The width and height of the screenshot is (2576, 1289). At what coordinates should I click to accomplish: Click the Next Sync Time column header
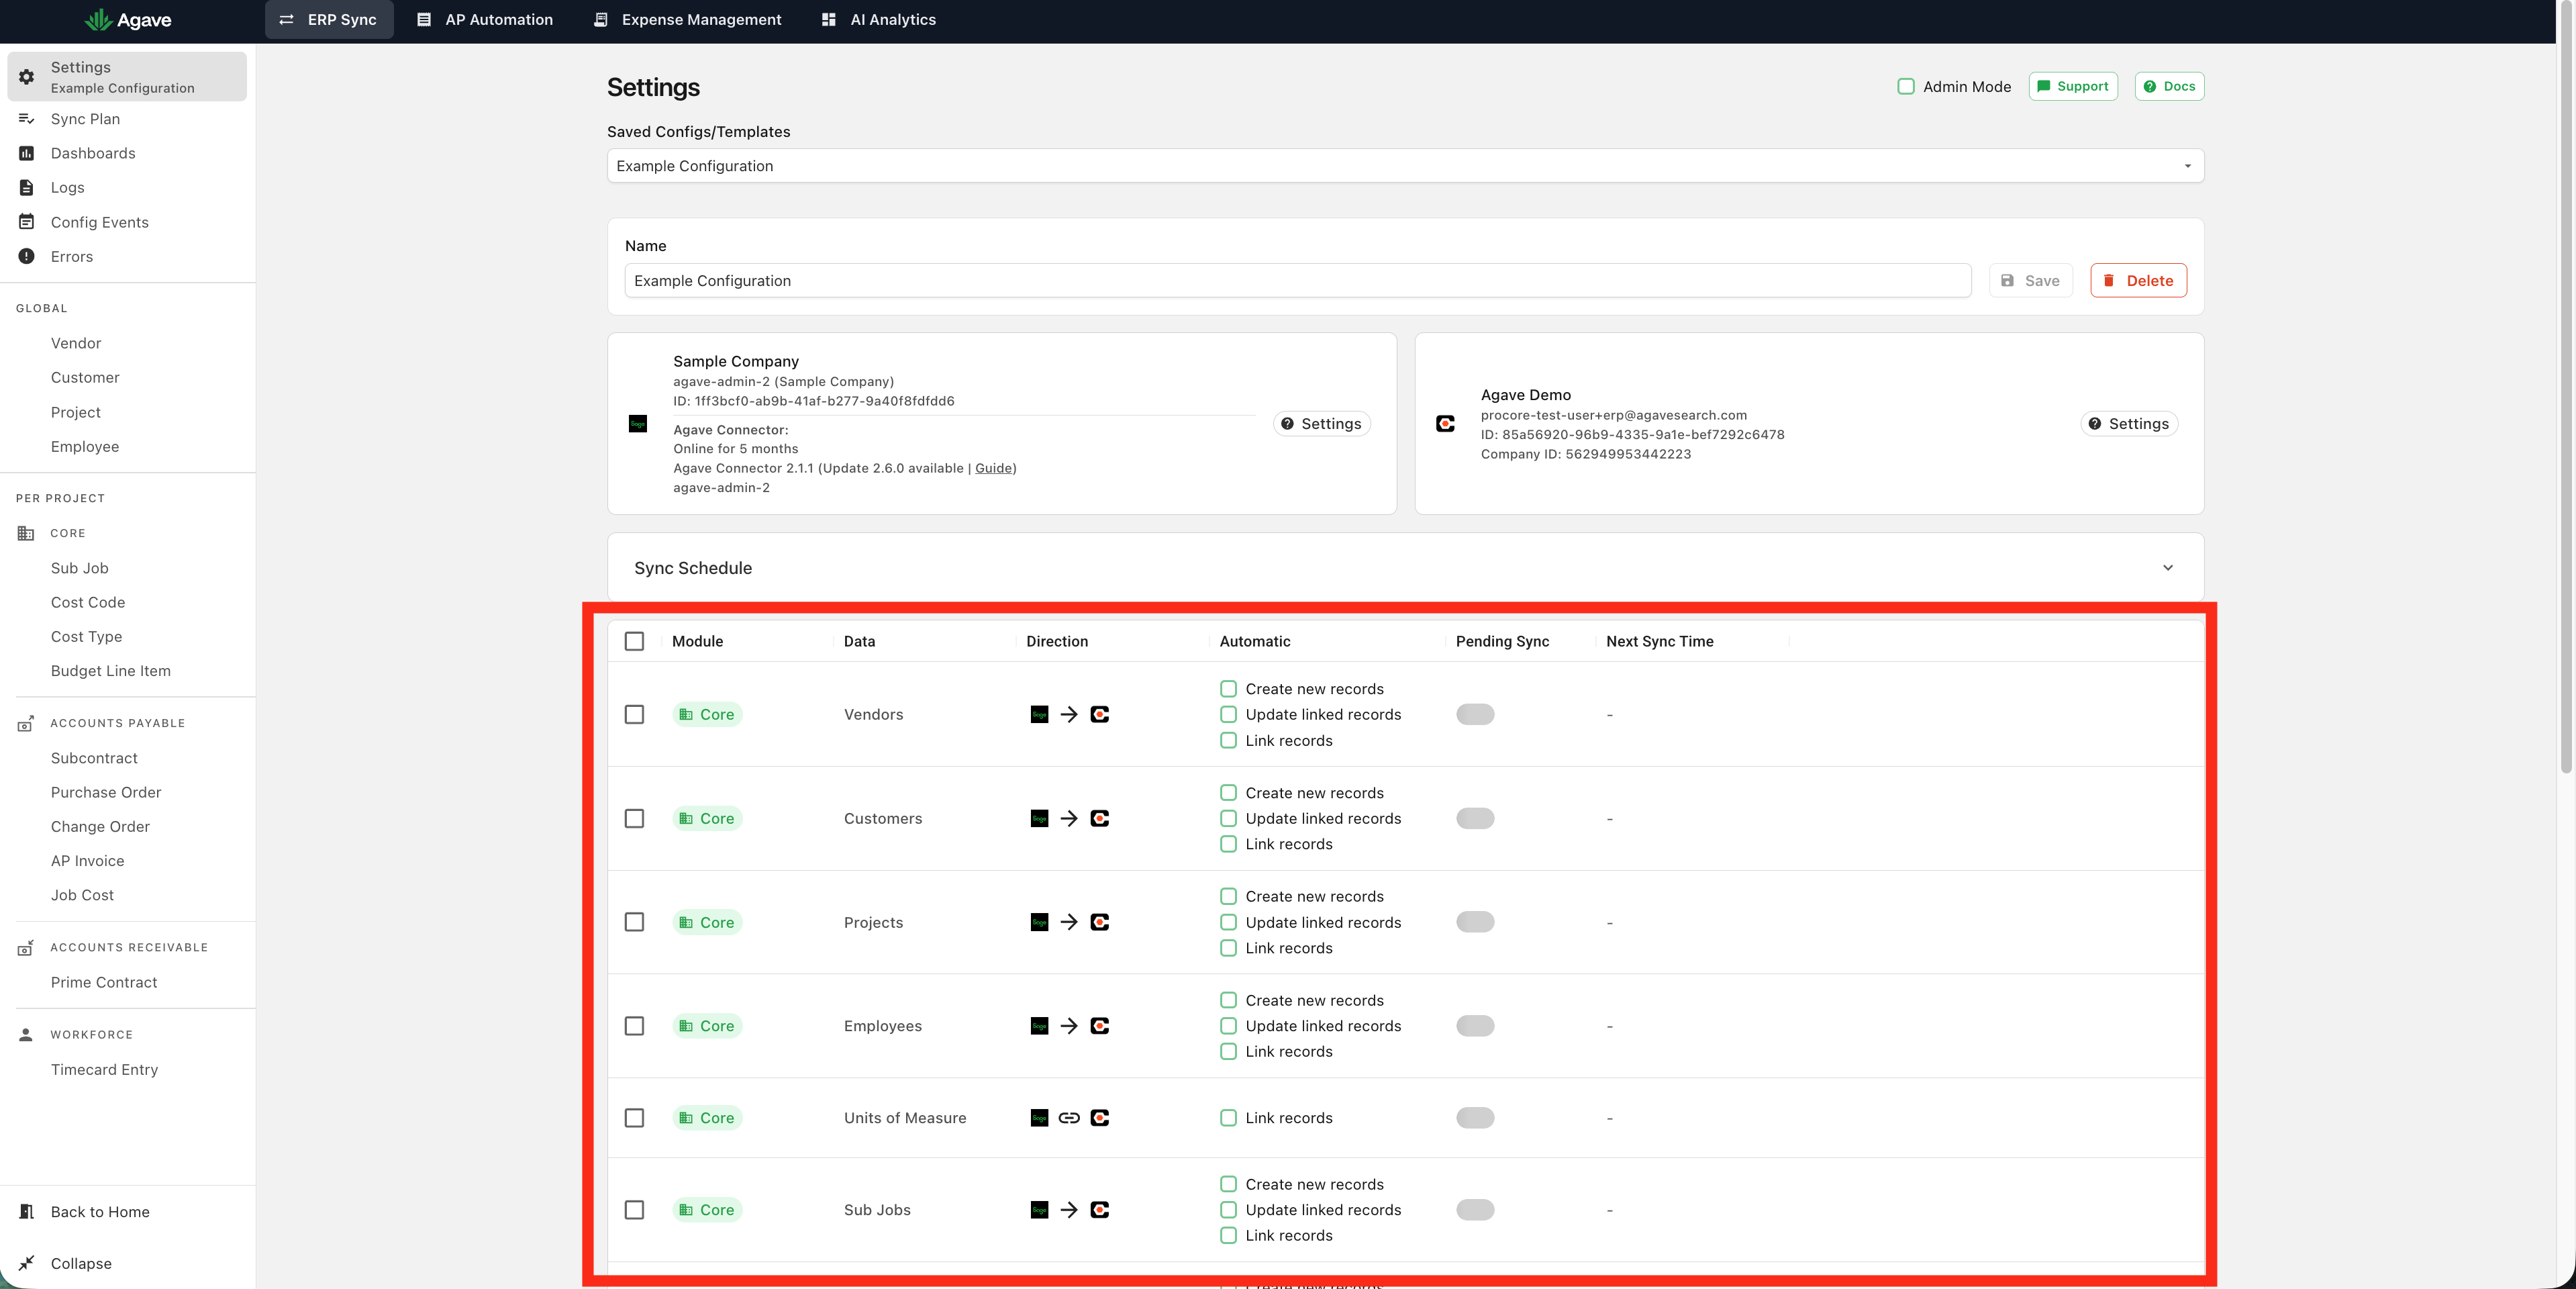(x=1659, y=641)
